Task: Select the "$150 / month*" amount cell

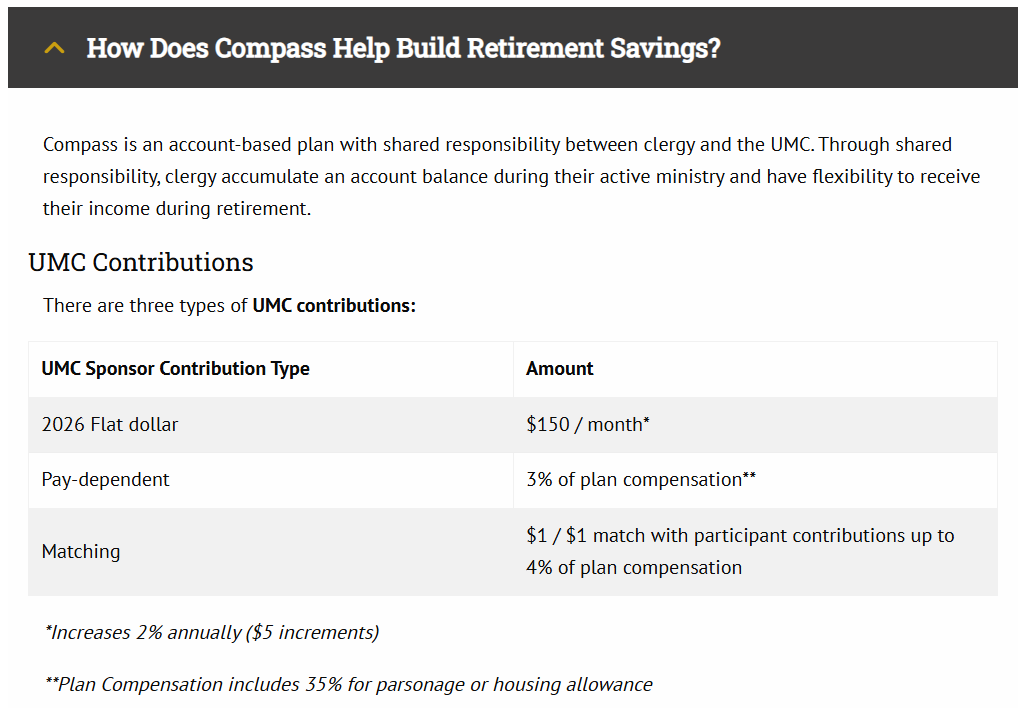Action: [587, 424]
